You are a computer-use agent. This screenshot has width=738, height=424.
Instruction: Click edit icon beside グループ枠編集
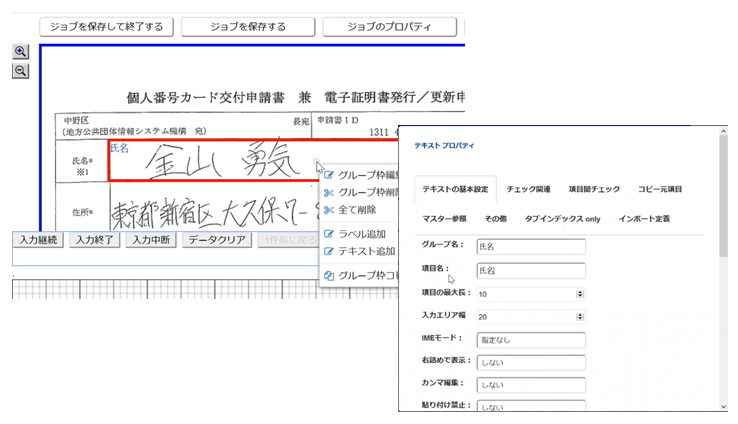coord(329,174)
